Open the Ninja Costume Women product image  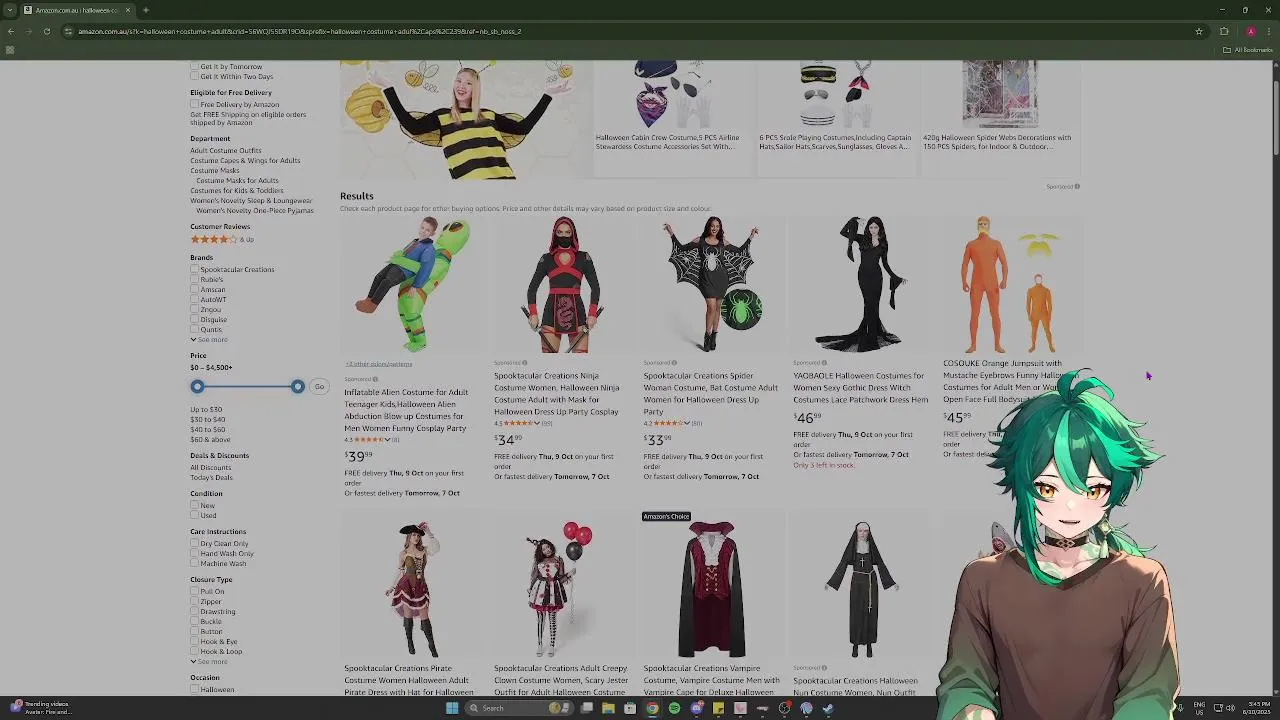pyautogui.click(x=562, y=284)
